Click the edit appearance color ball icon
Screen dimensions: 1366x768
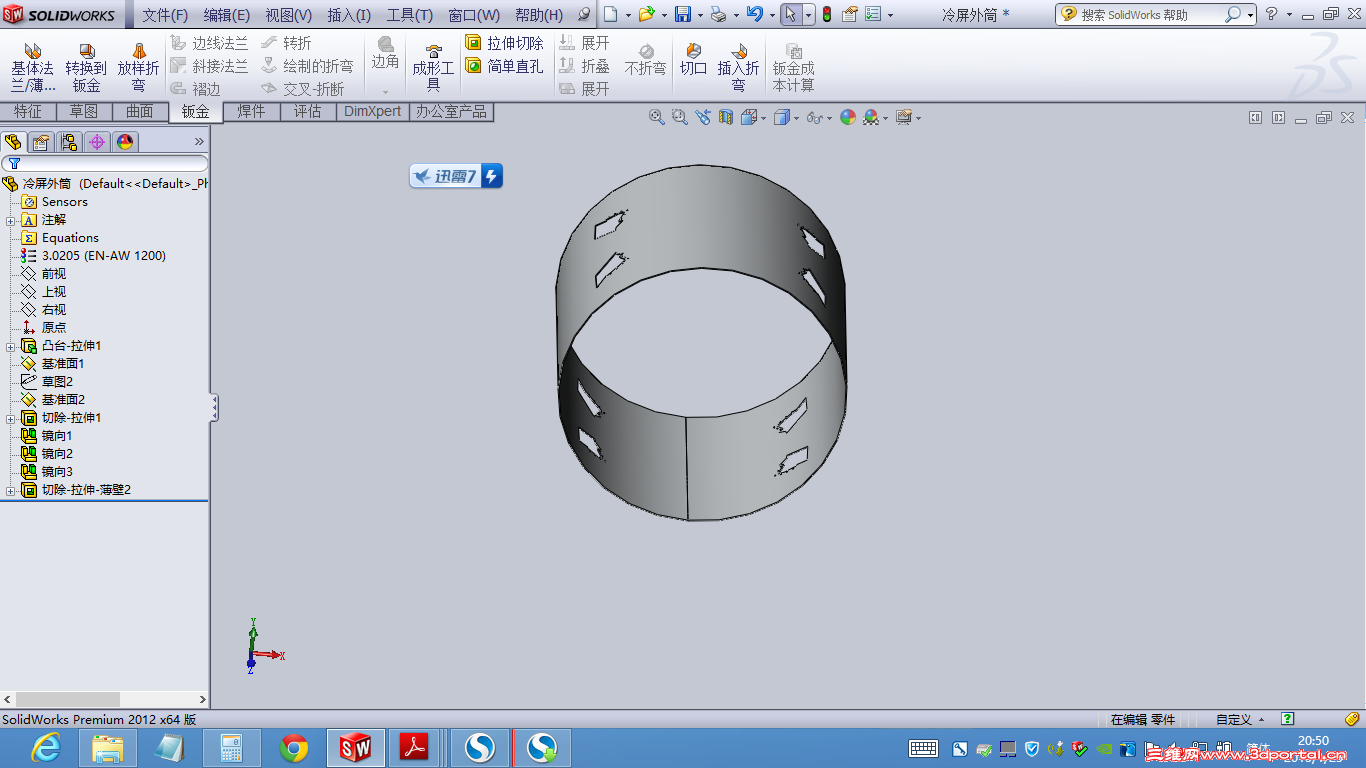pos(848,117)
